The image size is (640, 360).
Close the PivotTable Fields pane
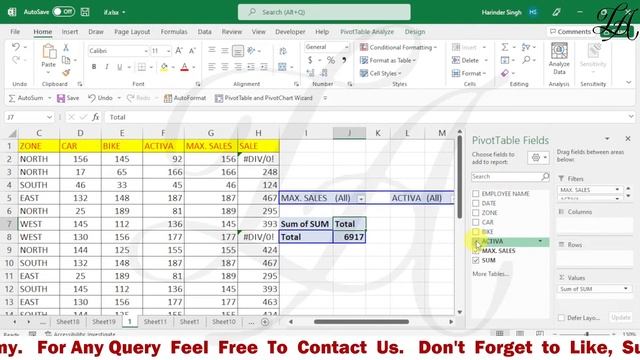(628, 139)
